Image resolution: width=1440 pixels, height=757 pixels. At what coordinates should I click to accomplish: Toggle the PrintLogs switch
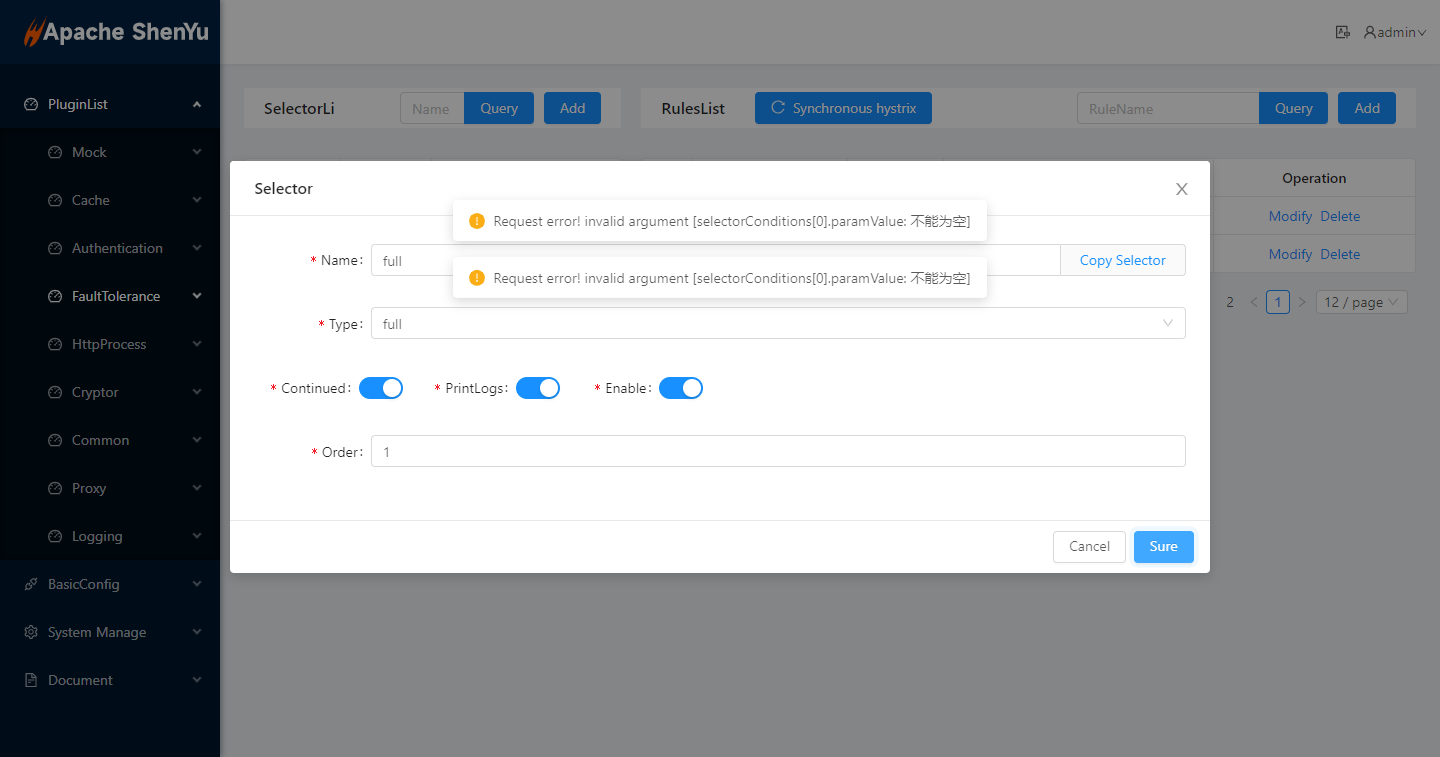coord(538,388)
